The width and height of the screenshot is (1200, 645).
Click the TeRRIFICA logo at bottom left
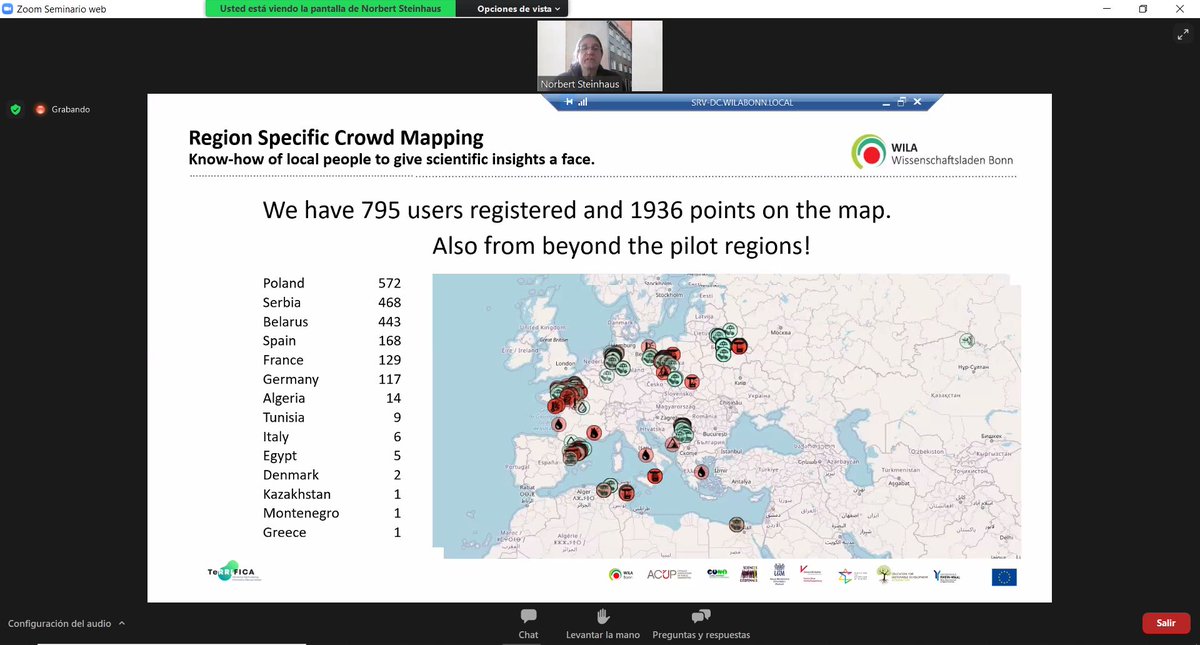pyautogui.click(x=230, y=572)
